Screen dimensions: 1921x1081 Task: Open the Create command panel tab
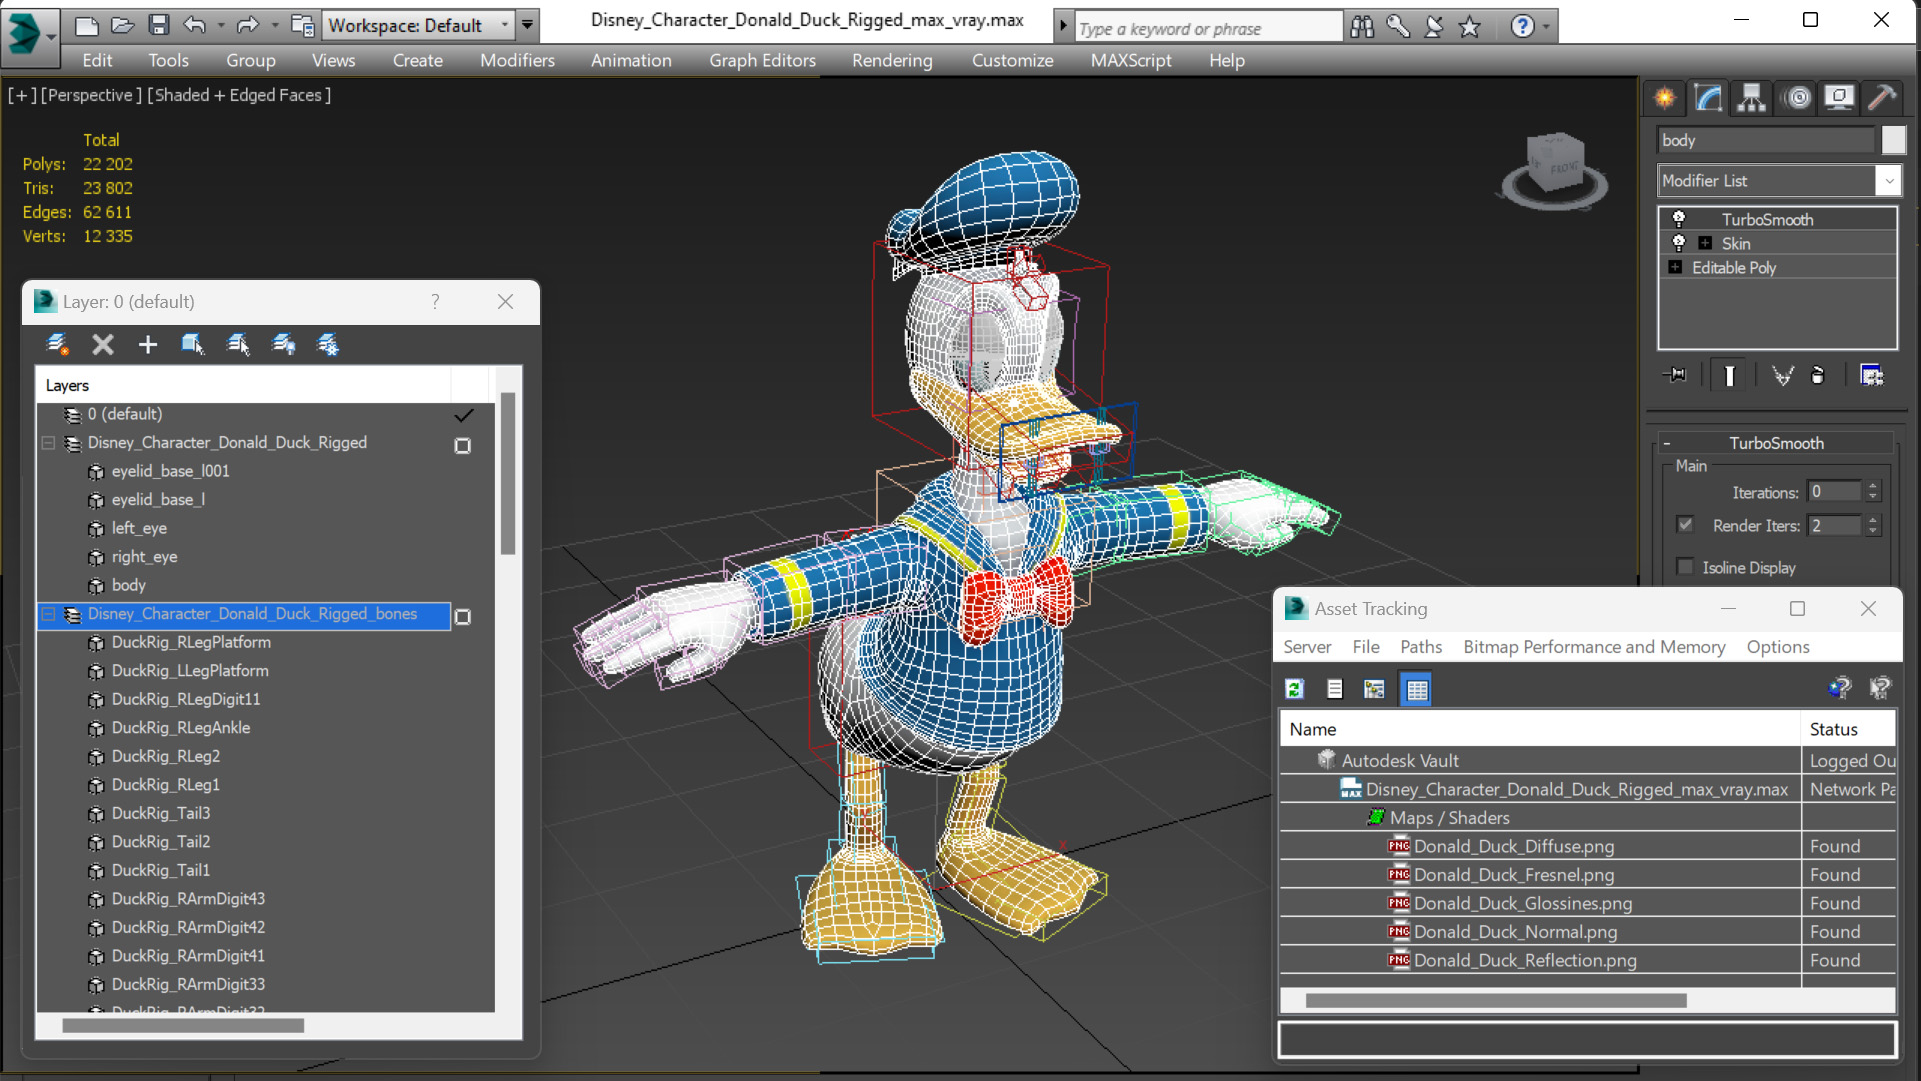coord(1665,97)
